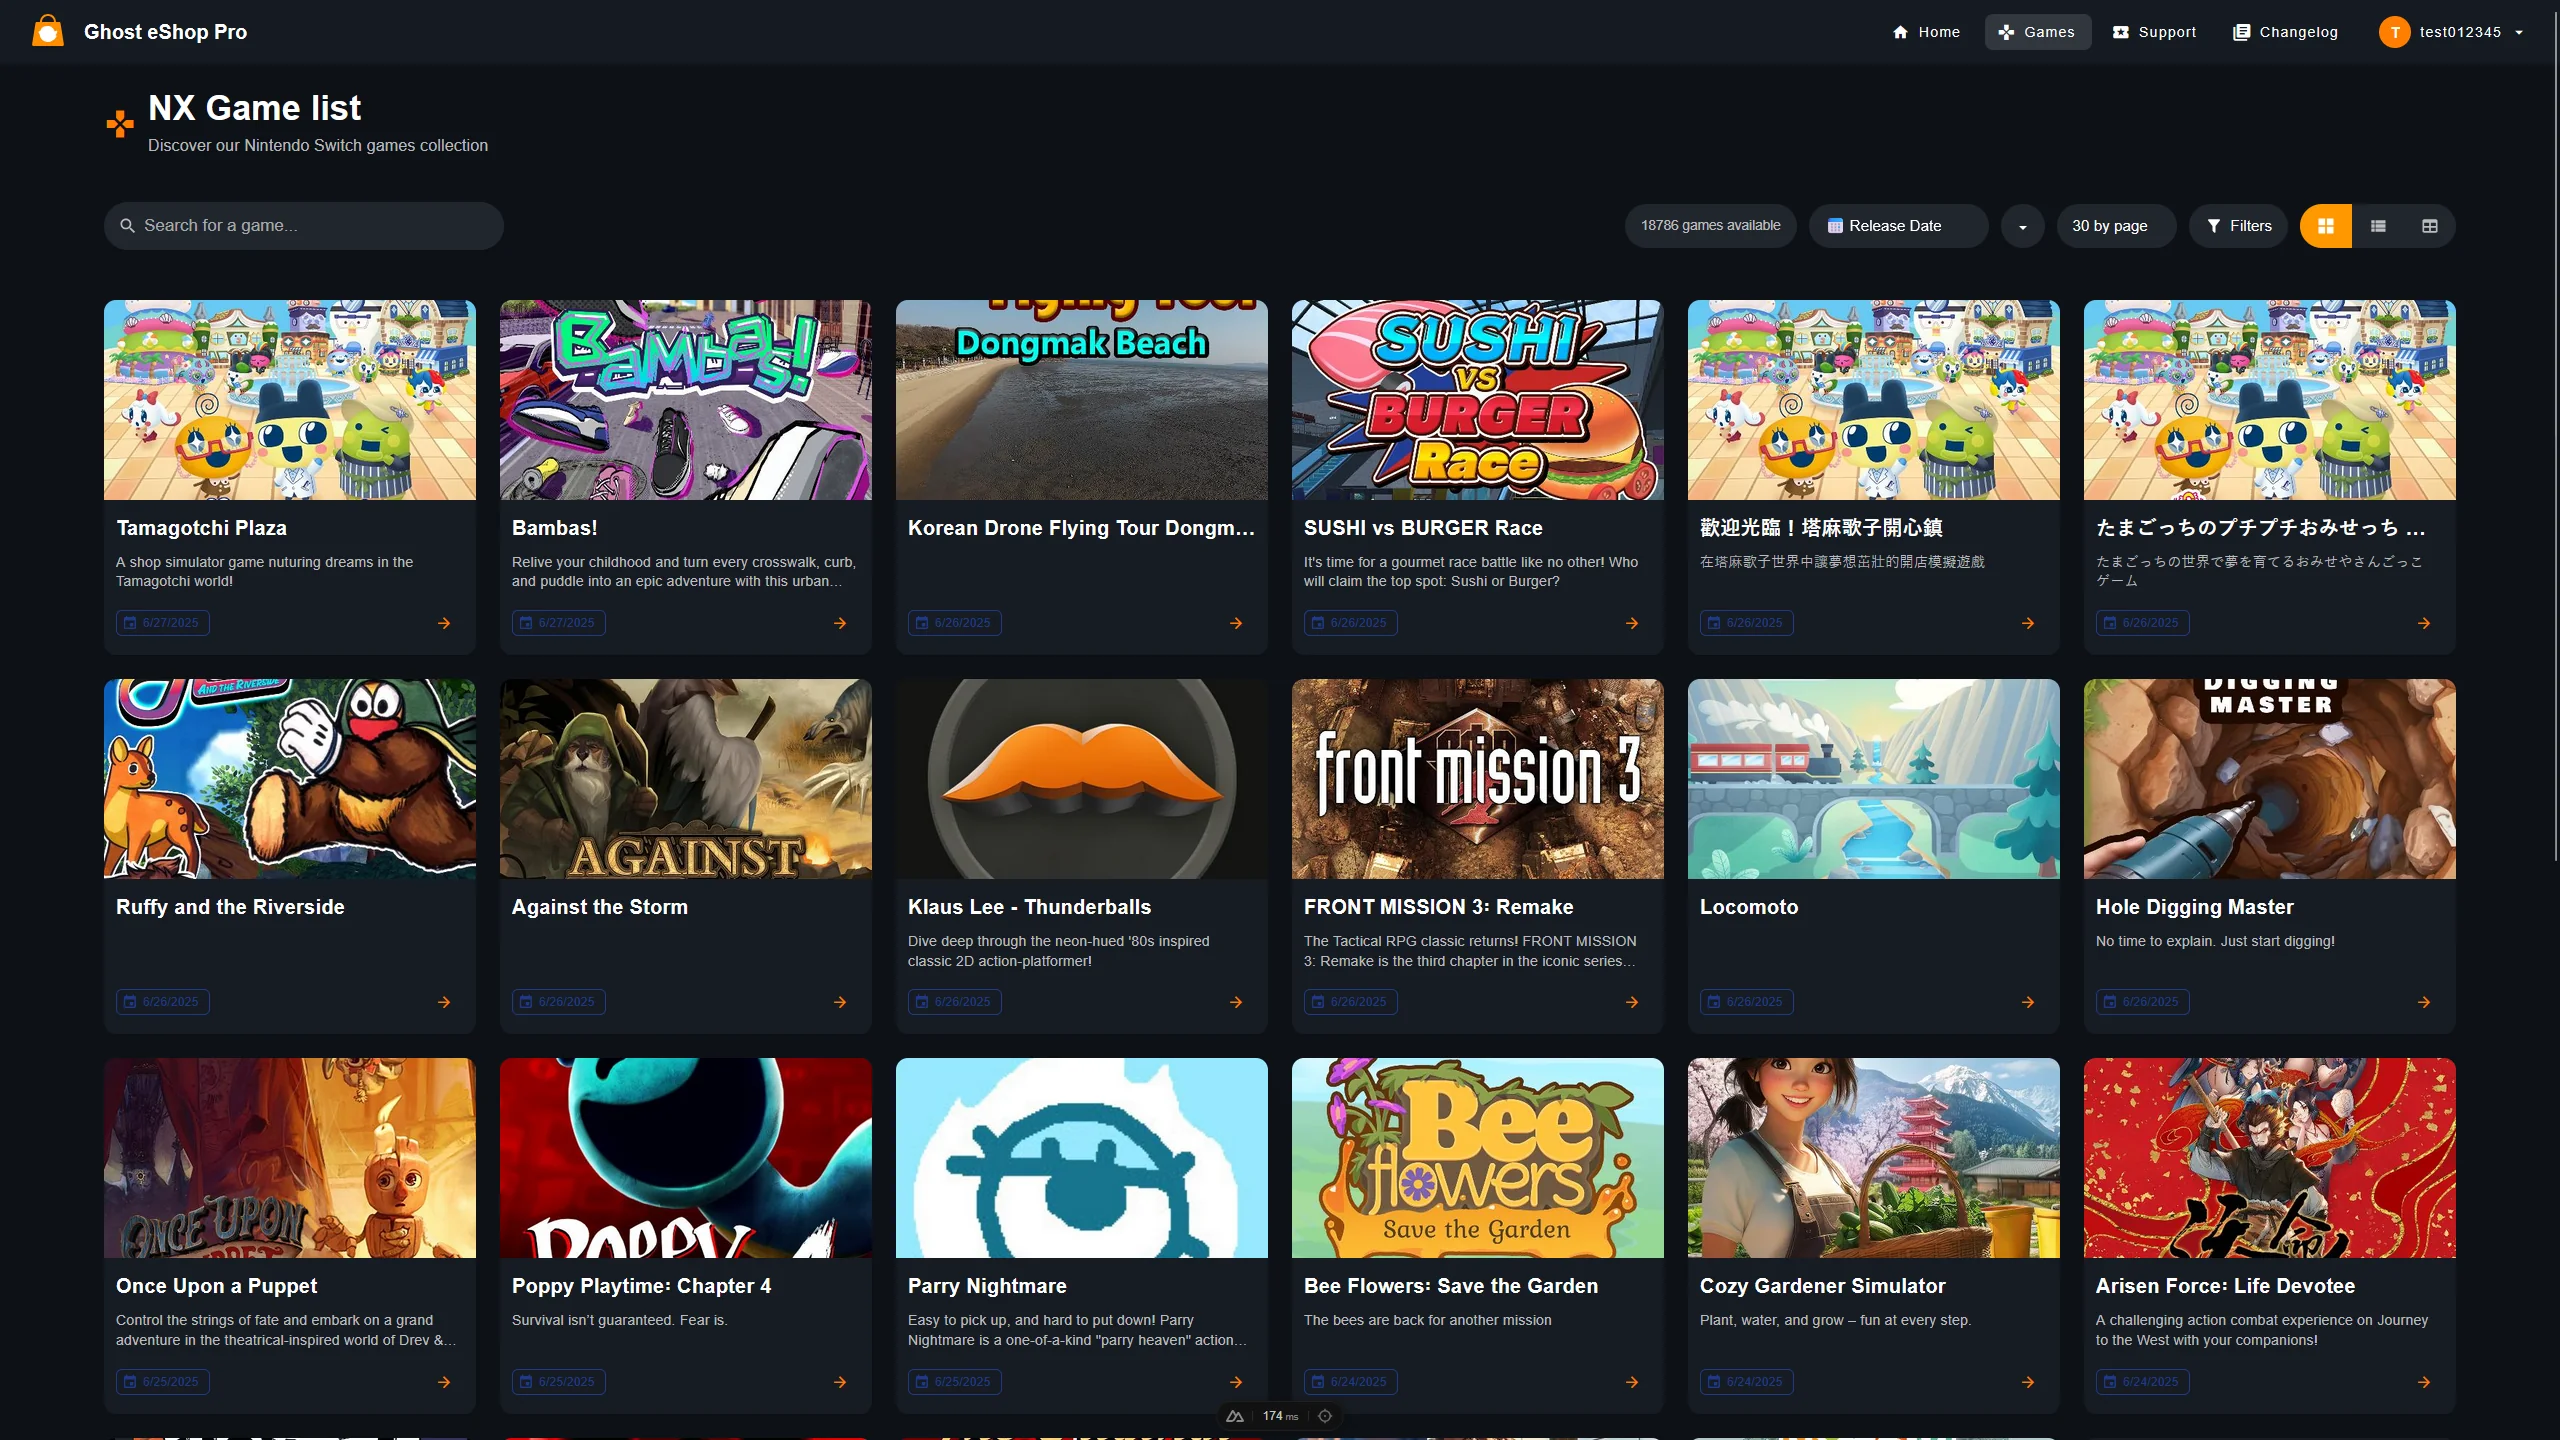Open the Changelog nav item

[2285, 32]
